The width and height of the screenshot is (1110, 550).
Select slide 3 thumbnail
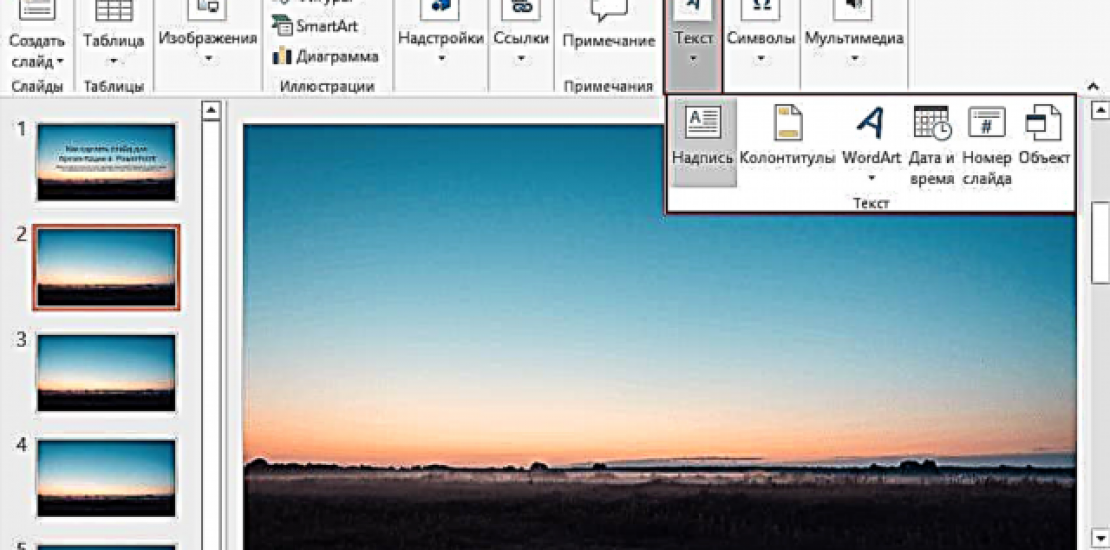pos(106,372)
